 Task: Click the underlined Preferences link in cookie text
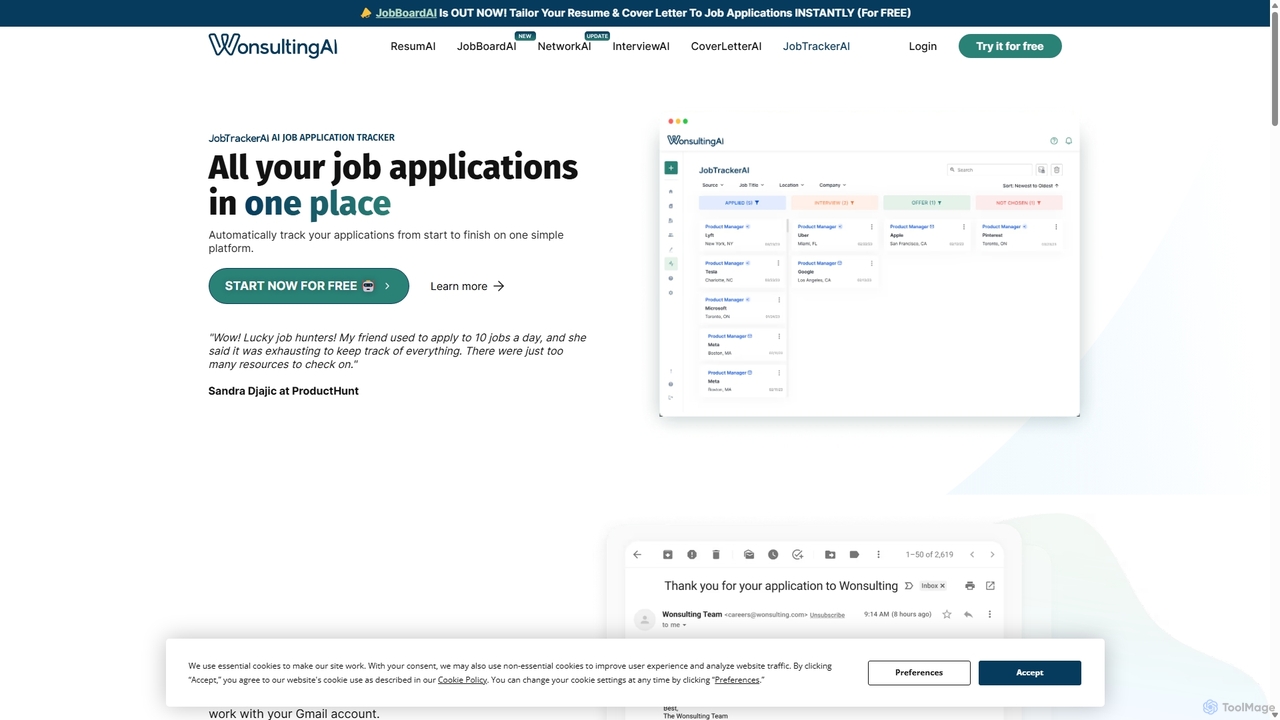pyautogui.click(x=737, y=680)
